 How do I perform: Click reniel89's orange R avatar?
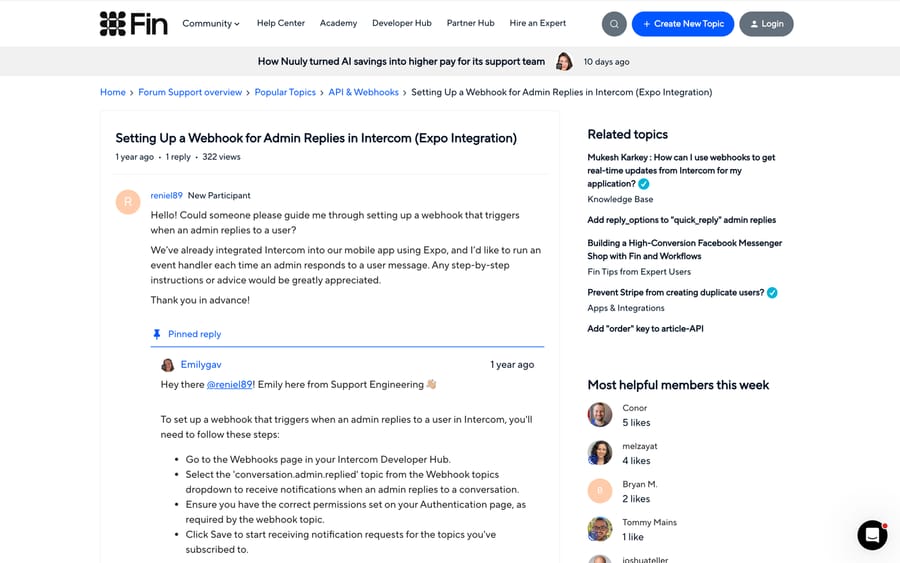[x=128, y=202]
